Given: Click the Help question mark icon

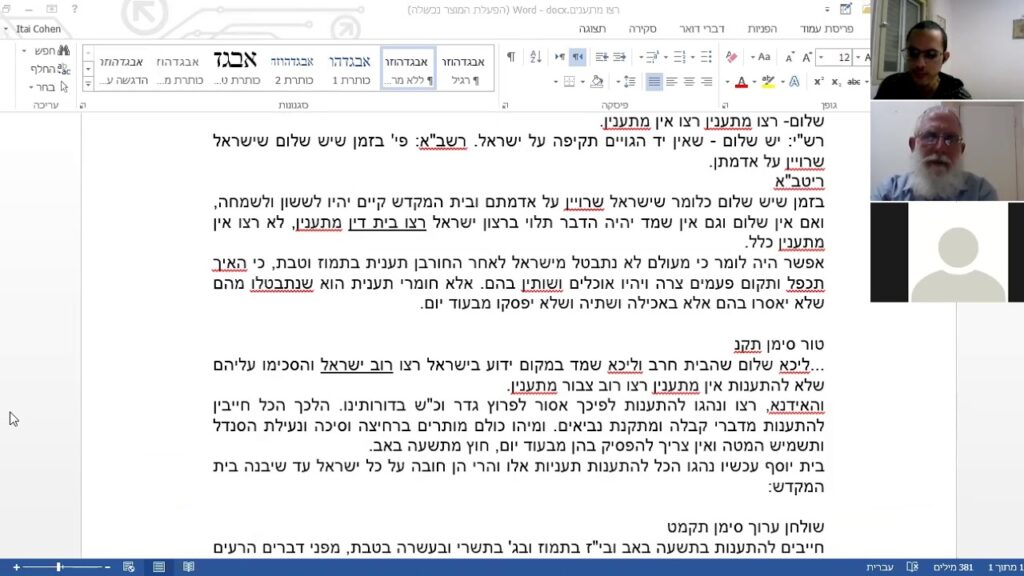Looking at the screenshot, I should [x=74, y=9].
